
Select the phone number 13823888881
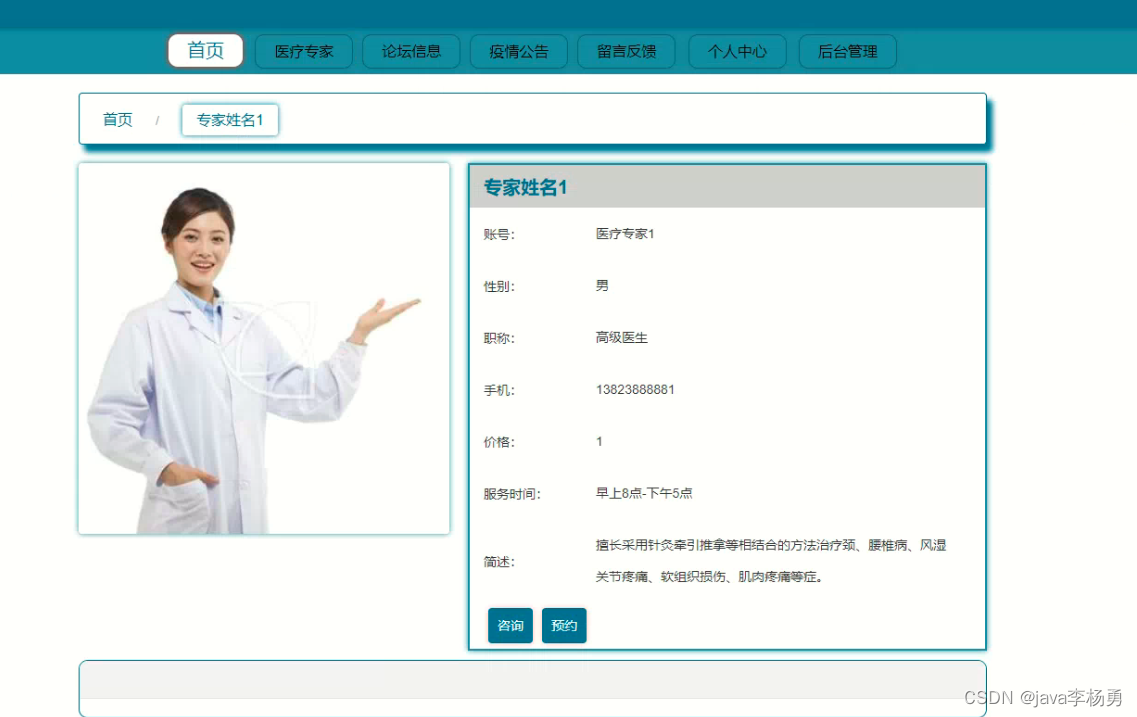[x=635, y=389]
